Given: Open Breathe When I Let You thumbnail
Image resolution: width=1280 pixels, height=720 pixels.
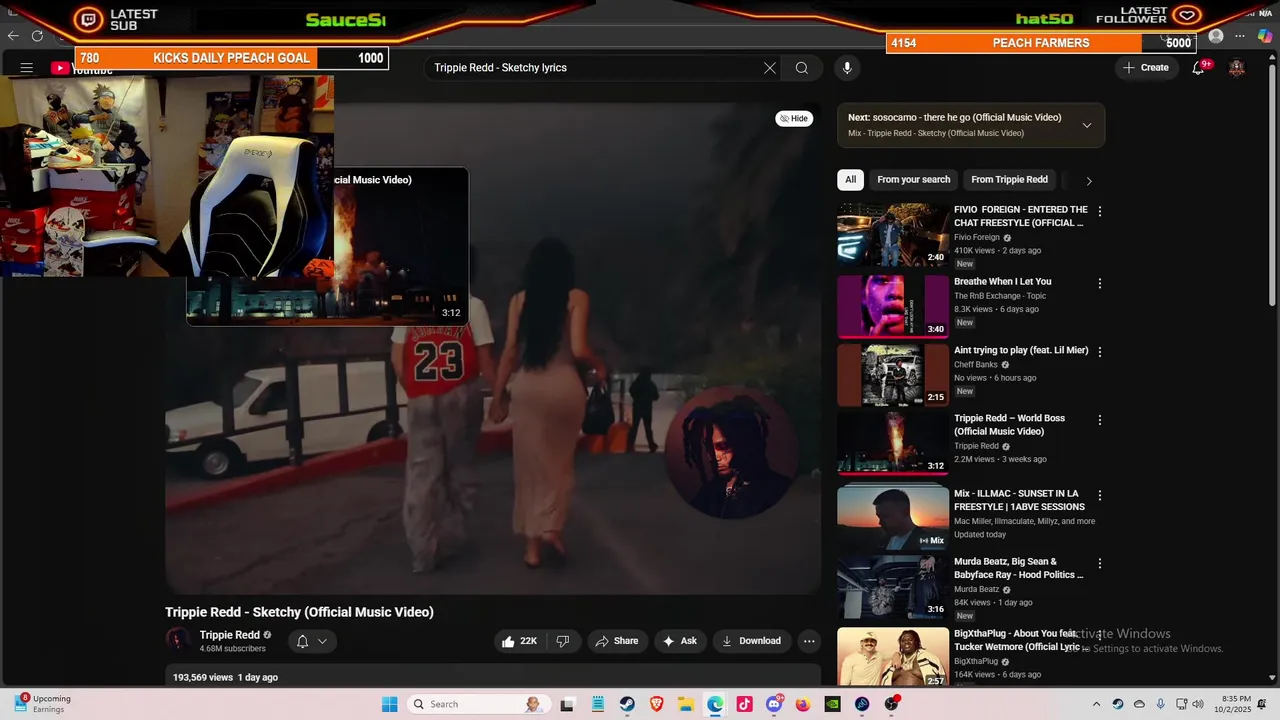Looking at the screenshot, I should click(x=893, y=307).
